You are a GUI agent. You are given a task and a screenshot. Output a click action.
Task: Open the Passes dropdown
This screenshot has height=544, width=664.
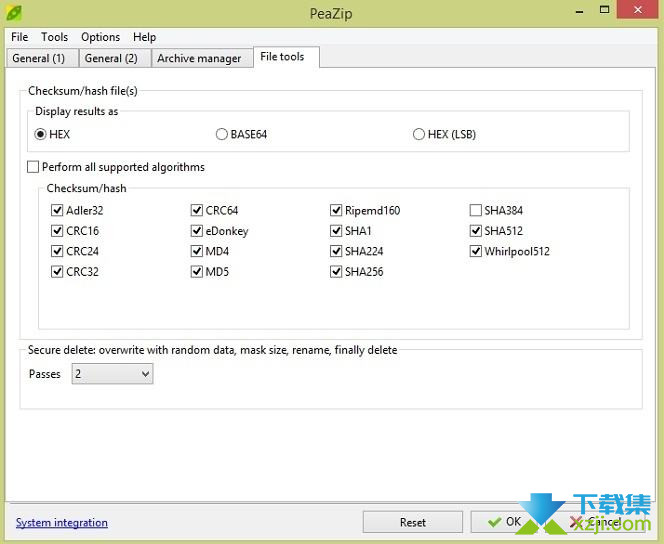112,374
